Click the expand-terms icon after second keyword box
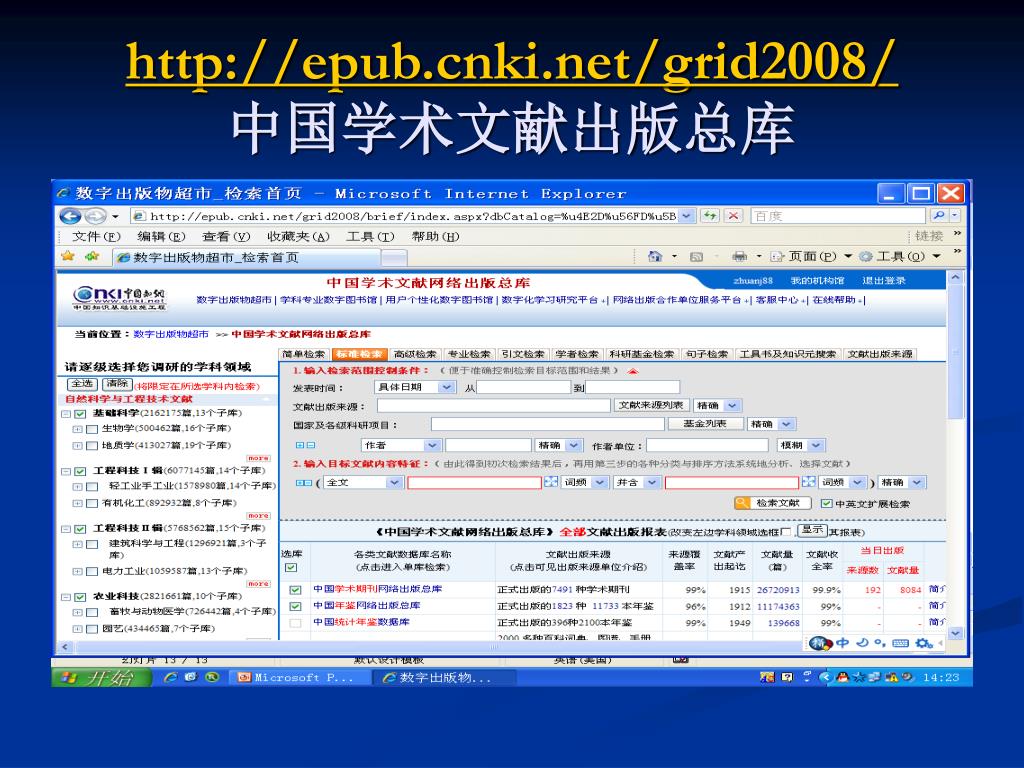Viewport: 1024px width, 768px height. point(808,482)
